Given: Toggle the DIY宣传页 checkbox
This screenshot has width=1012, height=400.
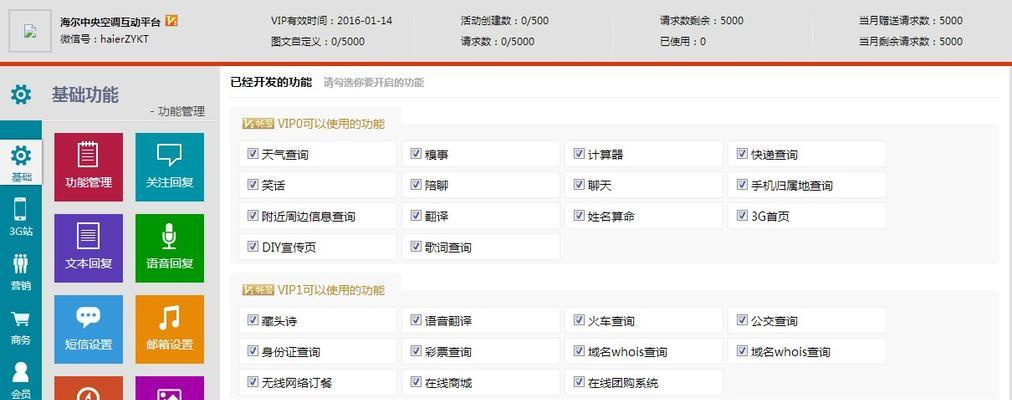Looking at the screenshot, I should coord(252,246).
